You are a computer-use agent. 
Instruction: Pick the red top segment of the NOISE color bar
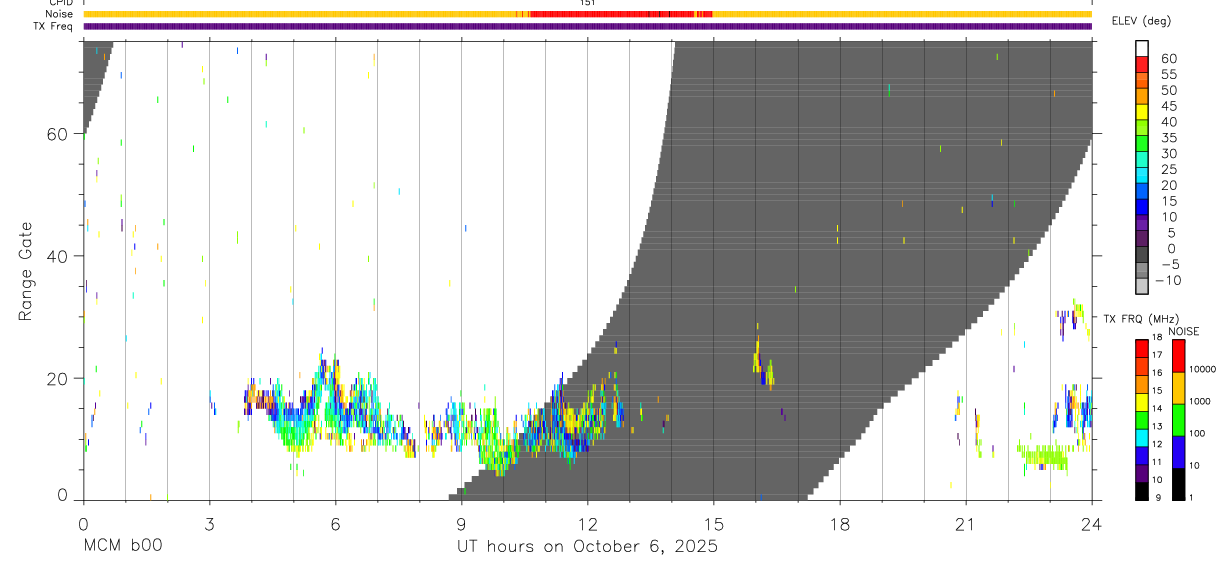(1178, 355)
